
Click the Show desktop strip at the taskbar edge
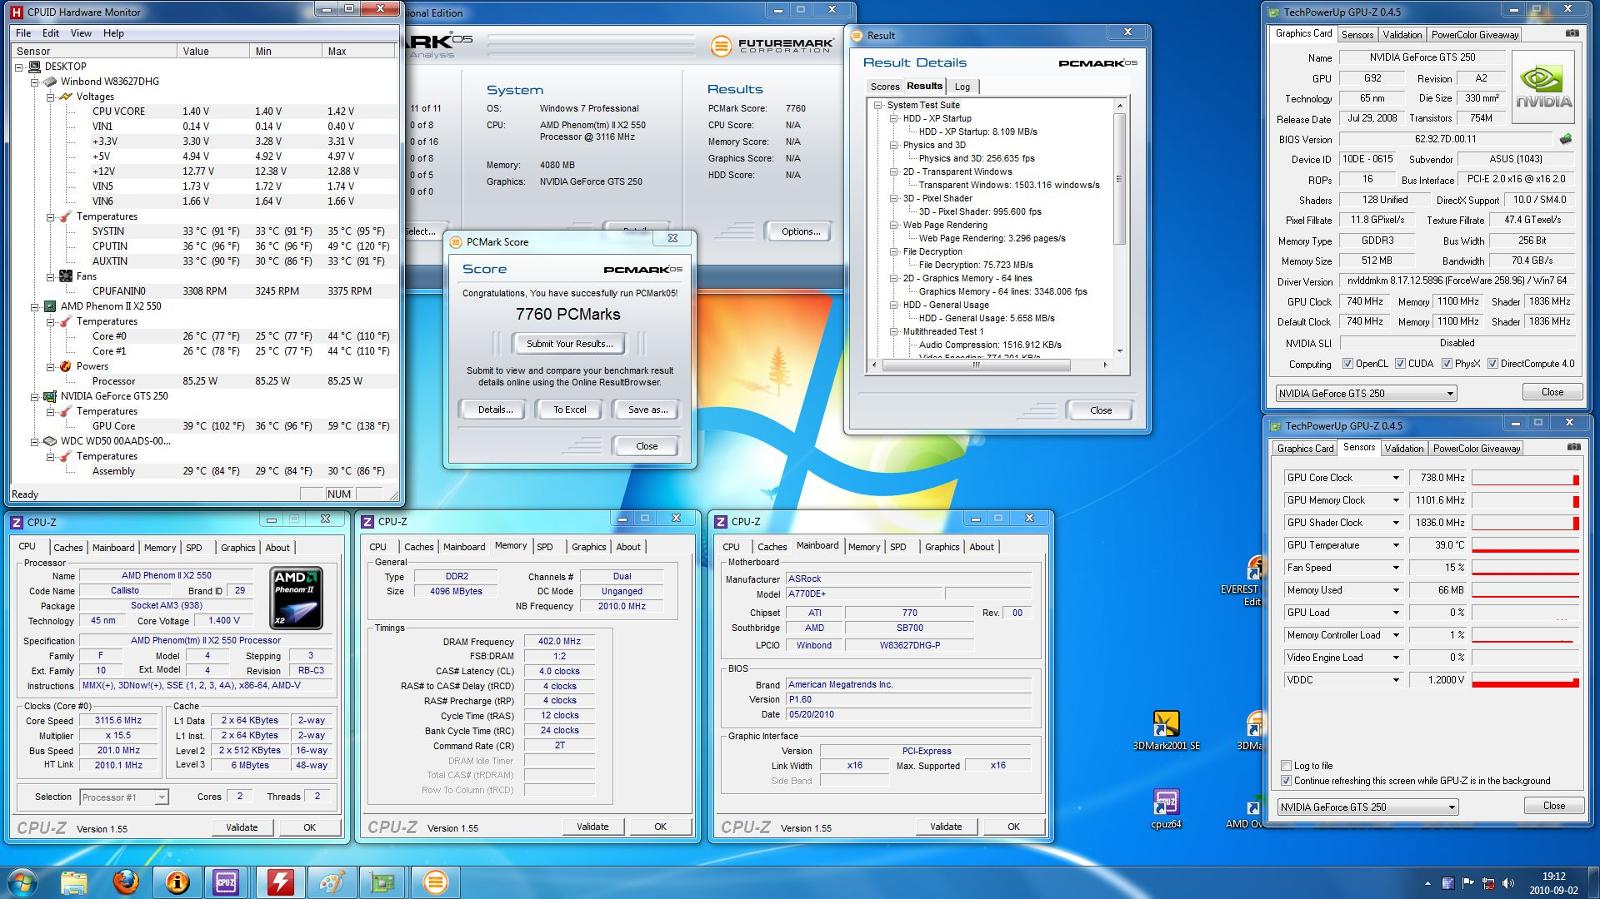[1593, 882]
